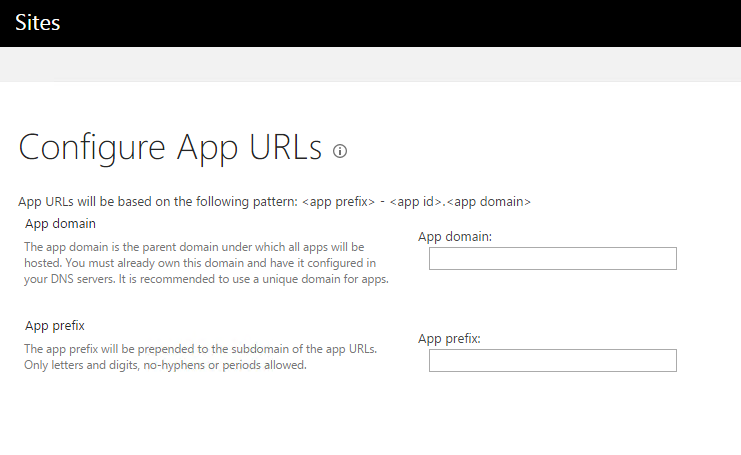
Task: Focus the App domain text box
Action: coord(552,258)
